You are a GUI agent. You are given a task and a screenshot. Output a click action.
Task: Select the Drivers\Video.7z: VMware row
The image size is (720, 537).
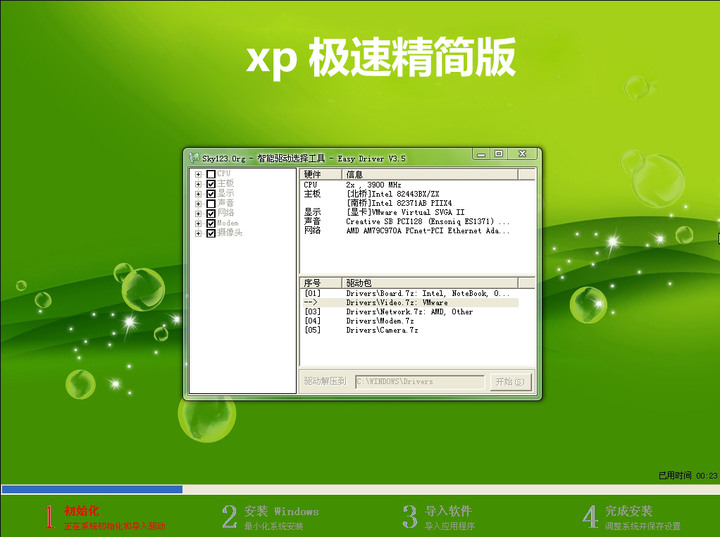(x=410, y=302)
